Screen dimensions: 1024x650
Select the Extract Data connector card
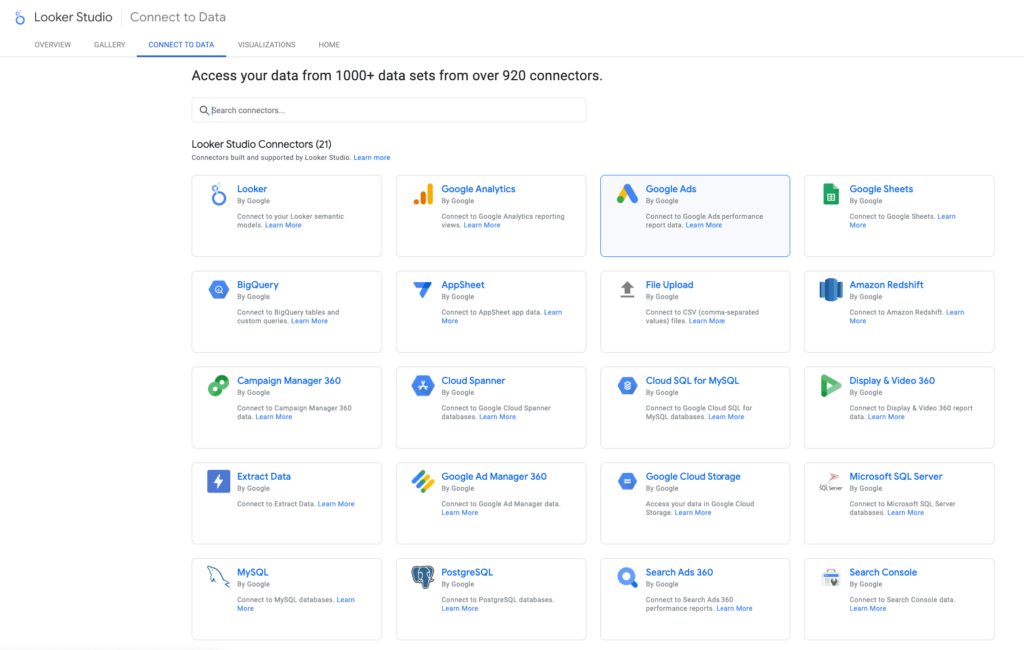286,503
